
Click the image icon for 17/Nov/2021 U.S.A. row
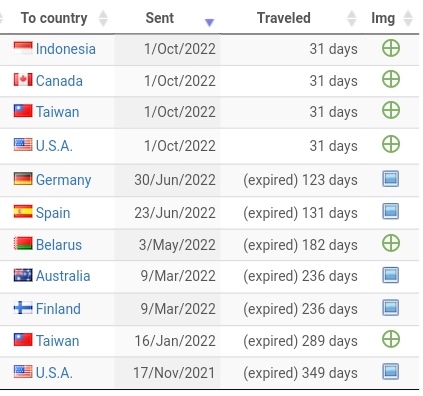point(390,371)
